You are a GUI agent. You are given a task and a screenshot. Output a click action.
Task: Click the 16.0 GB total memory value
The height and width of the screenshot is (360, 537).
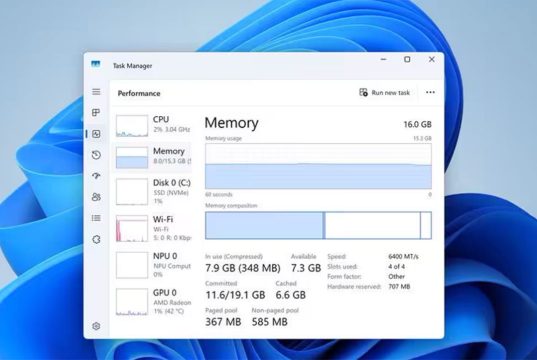coord(417,124)
